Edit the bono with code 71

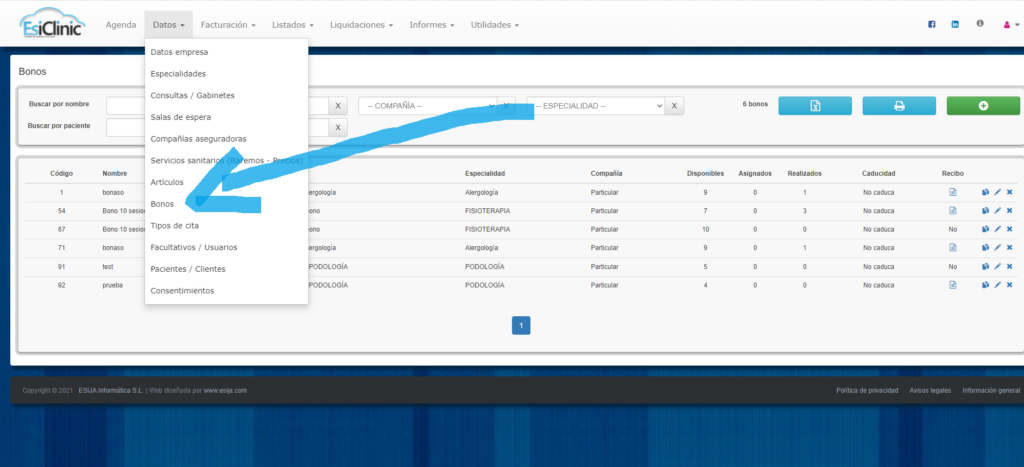pyautogui.click(x=997, y=248)
